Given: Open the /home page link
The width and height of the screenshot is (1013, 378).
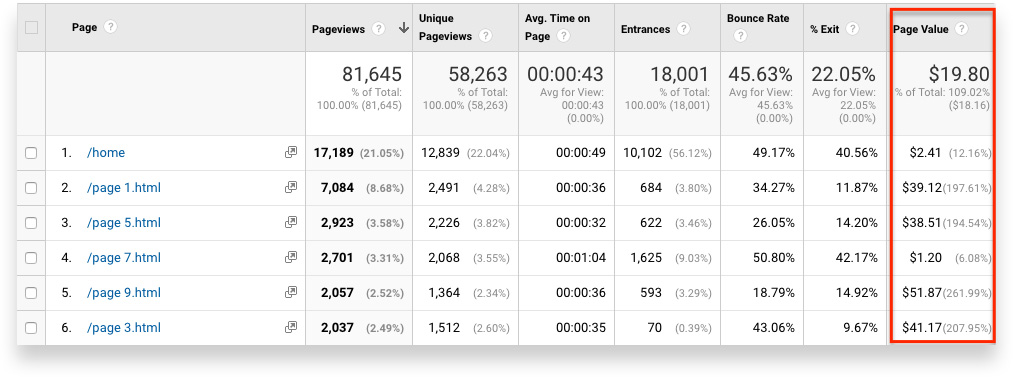Looking at the screenshot, I should coord(106,153).
